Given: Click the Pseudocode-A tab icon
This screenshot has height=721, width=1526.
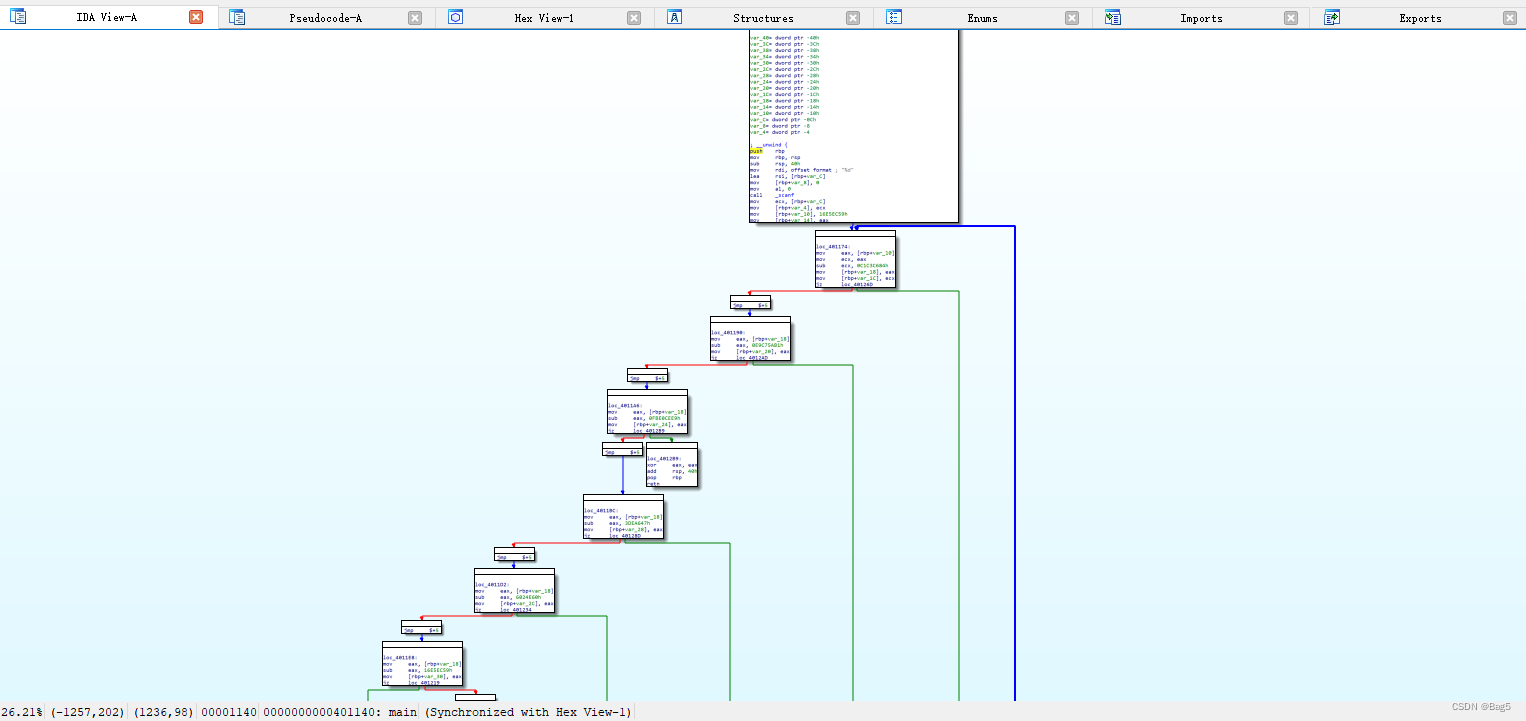Looking at the screenshot, I should [237, 17].
